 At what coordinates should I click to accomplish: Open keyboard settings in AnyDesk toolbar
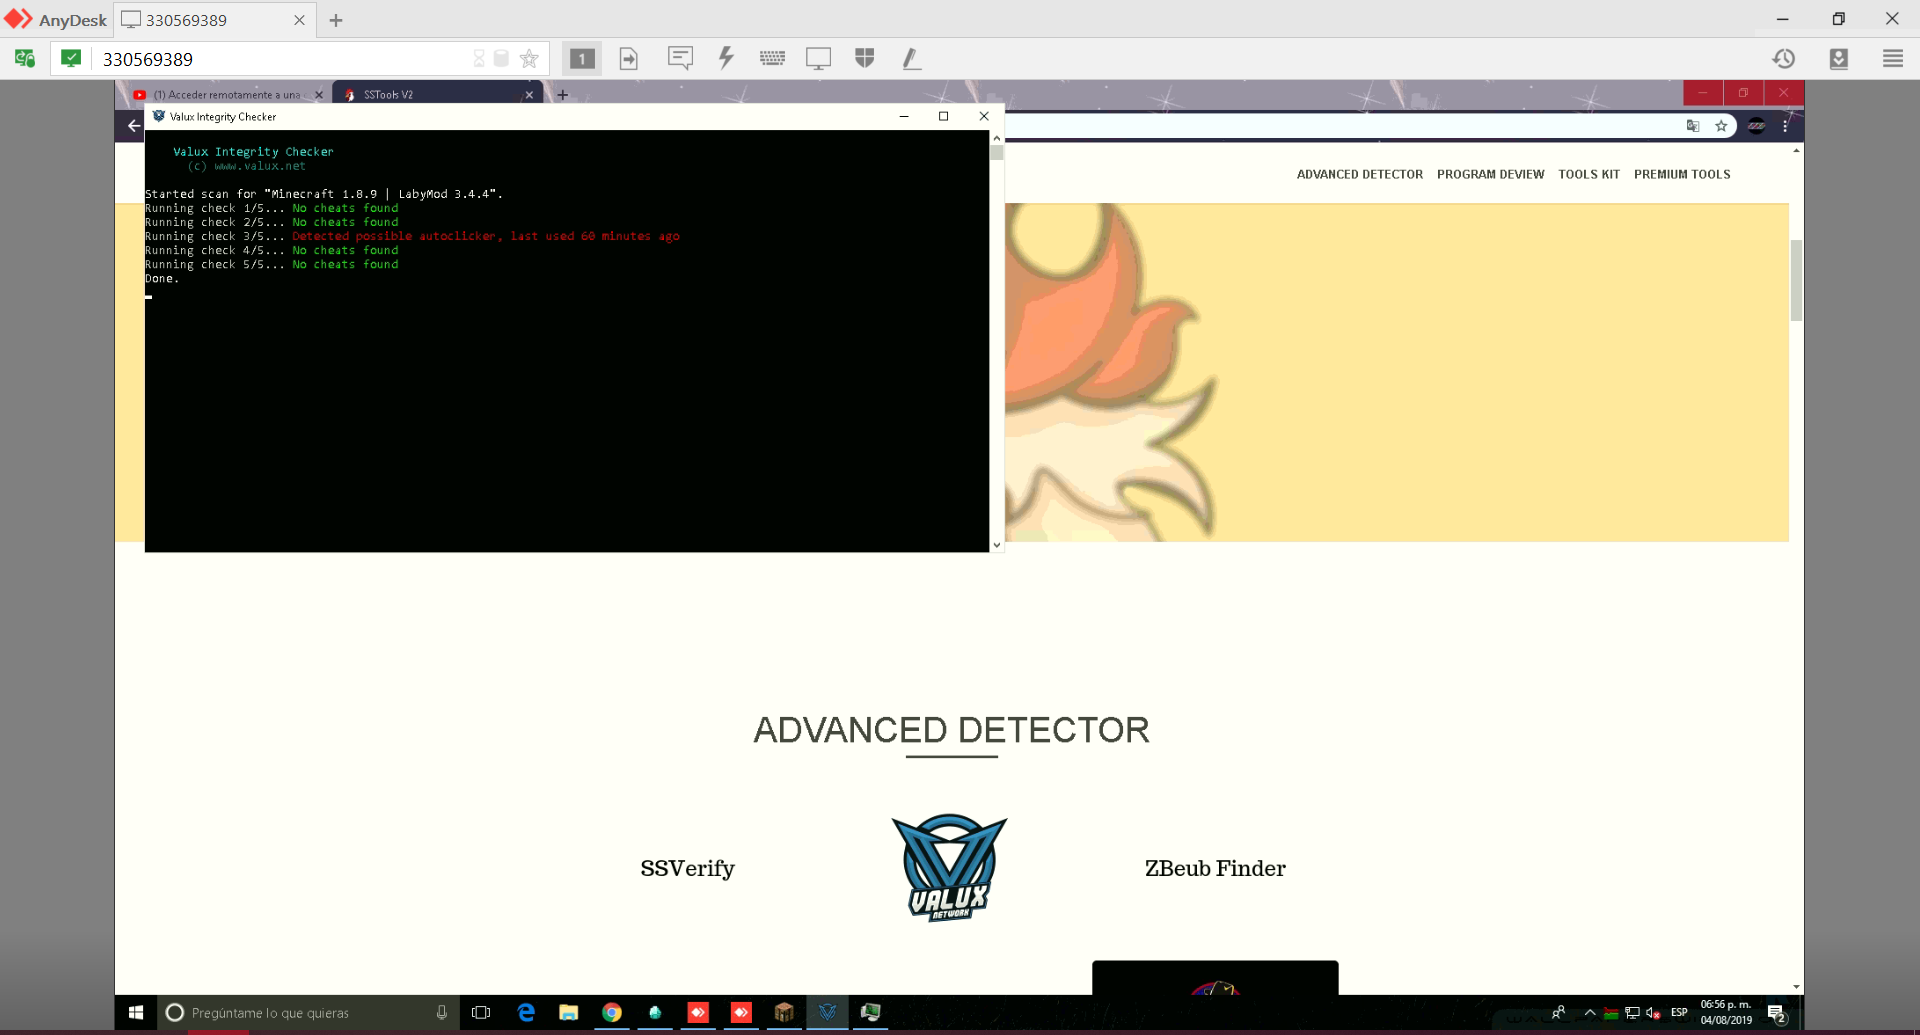click(773, 58)
